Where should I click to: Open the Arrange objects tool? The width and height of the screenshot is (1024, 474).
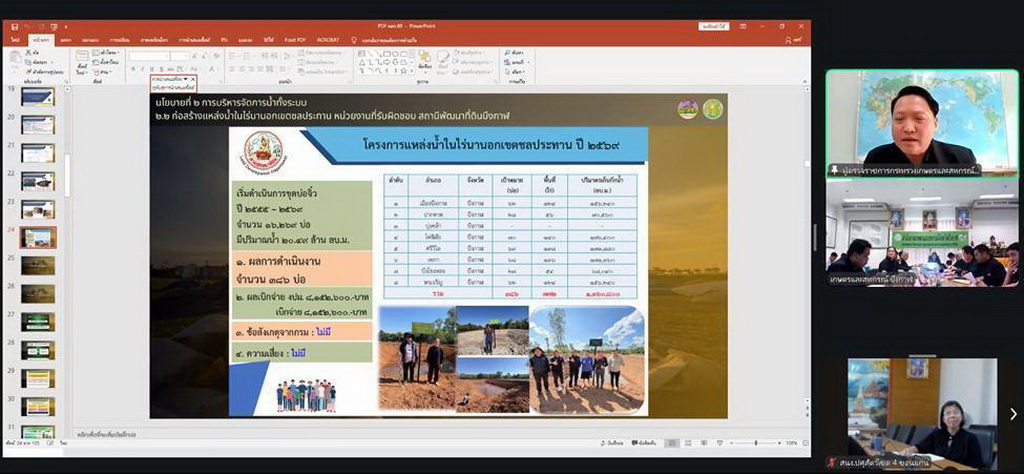(x=423, y=60)
